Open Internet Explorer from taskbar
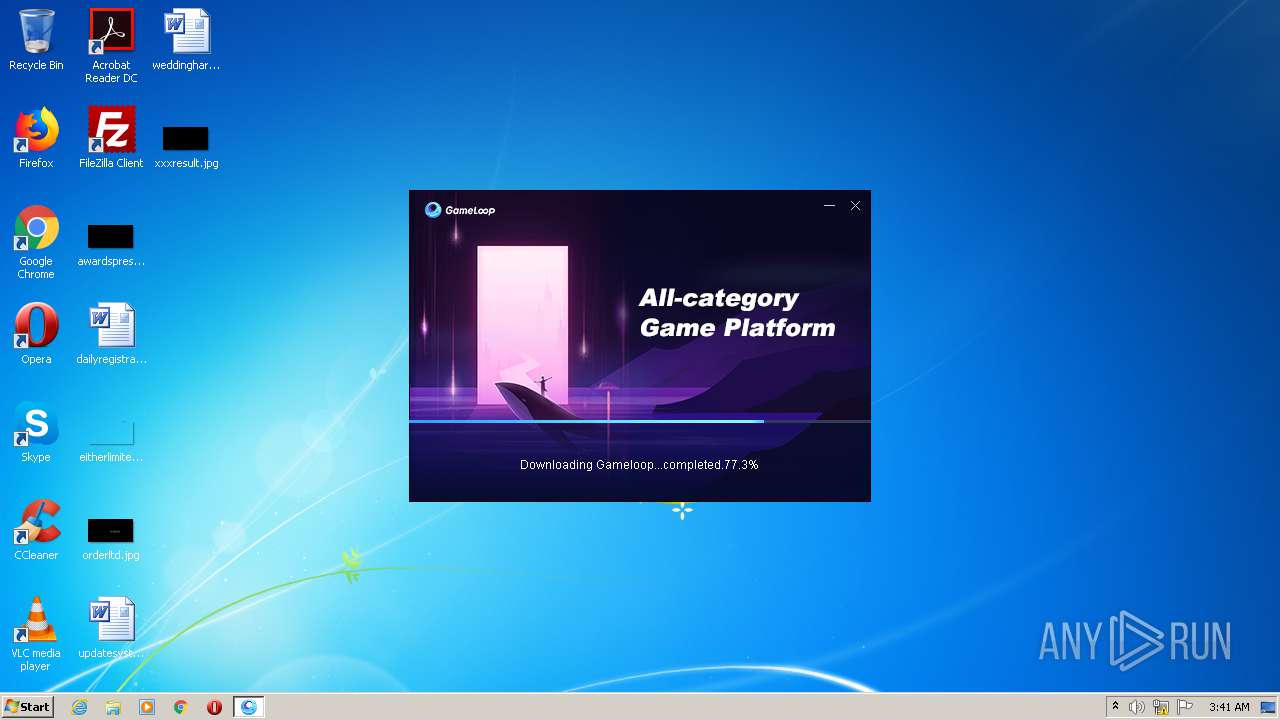 coord(79,707)
